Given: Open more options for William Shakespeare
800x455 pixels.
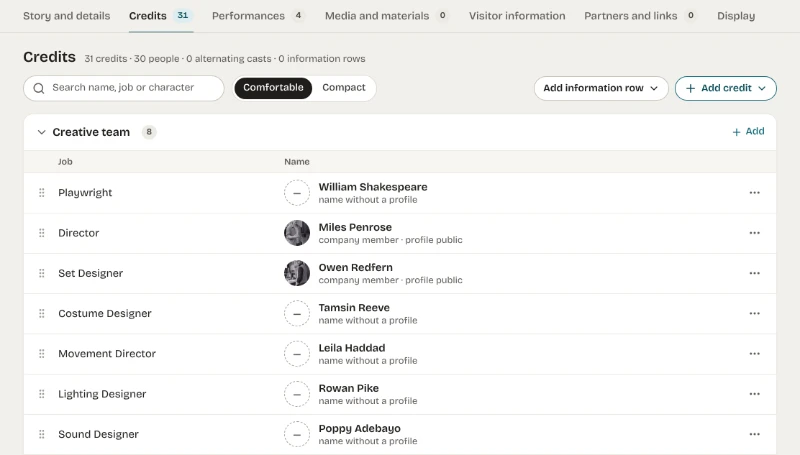Looking at the screenshot, I should coord(755,193).
